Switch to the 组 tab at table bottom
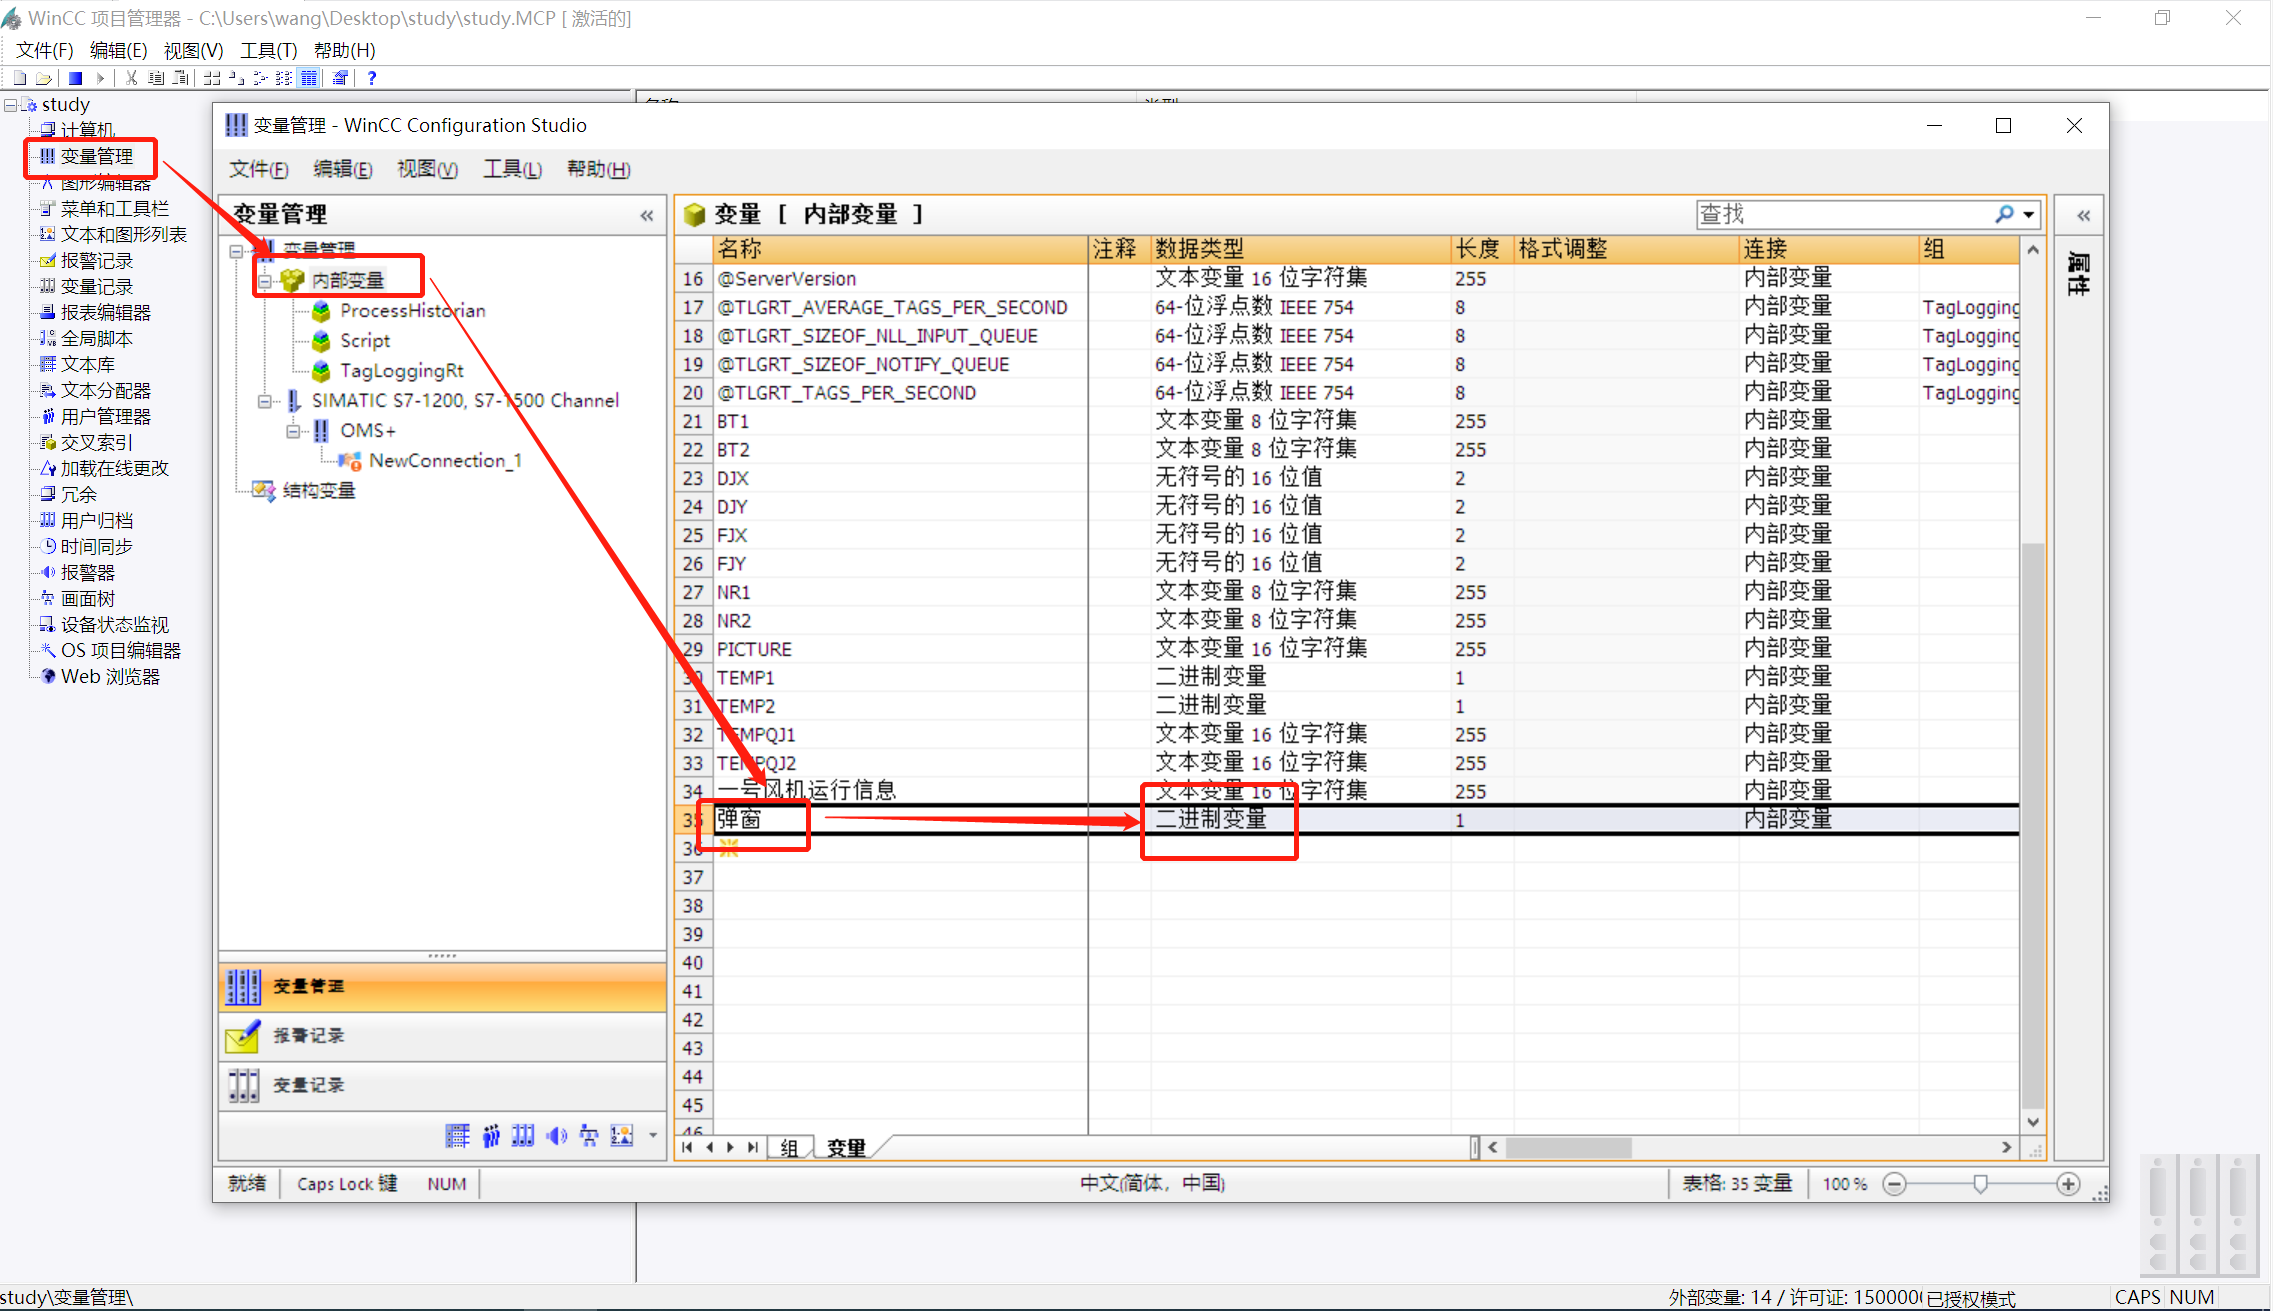Viewport: 2273px width, 1311px height. tap(789, 1147)
